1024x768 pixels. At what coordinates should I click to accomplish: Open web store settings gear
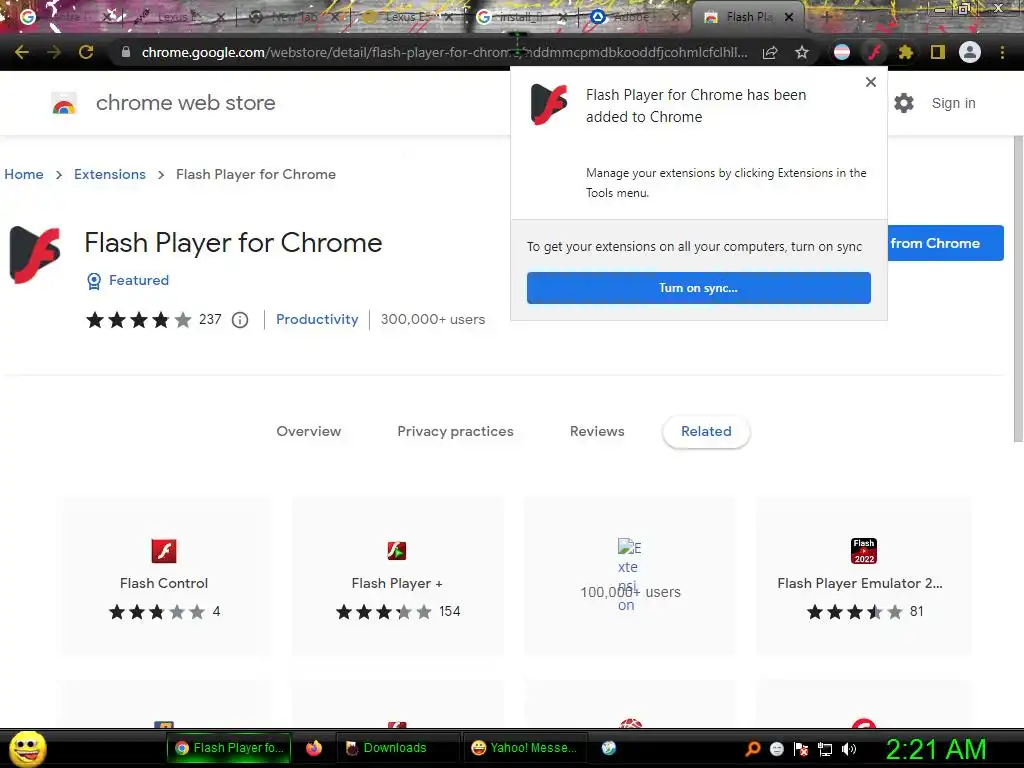pyautogui.click(x=904, y=103)
